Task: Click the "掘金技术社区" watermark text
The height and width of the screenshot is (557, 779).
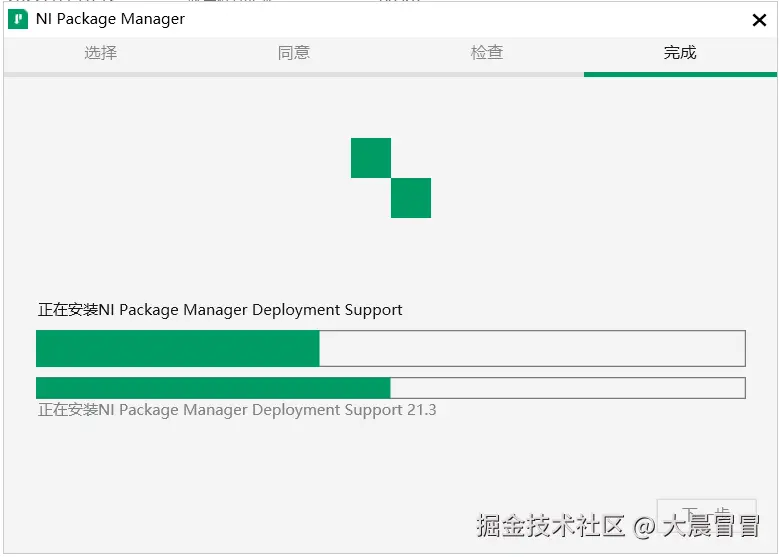Action: 551,525
